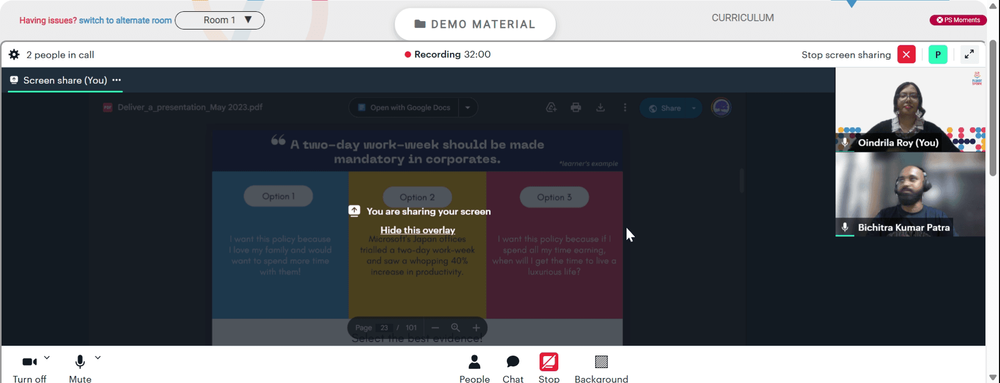Open the People panel

(474, 368)
